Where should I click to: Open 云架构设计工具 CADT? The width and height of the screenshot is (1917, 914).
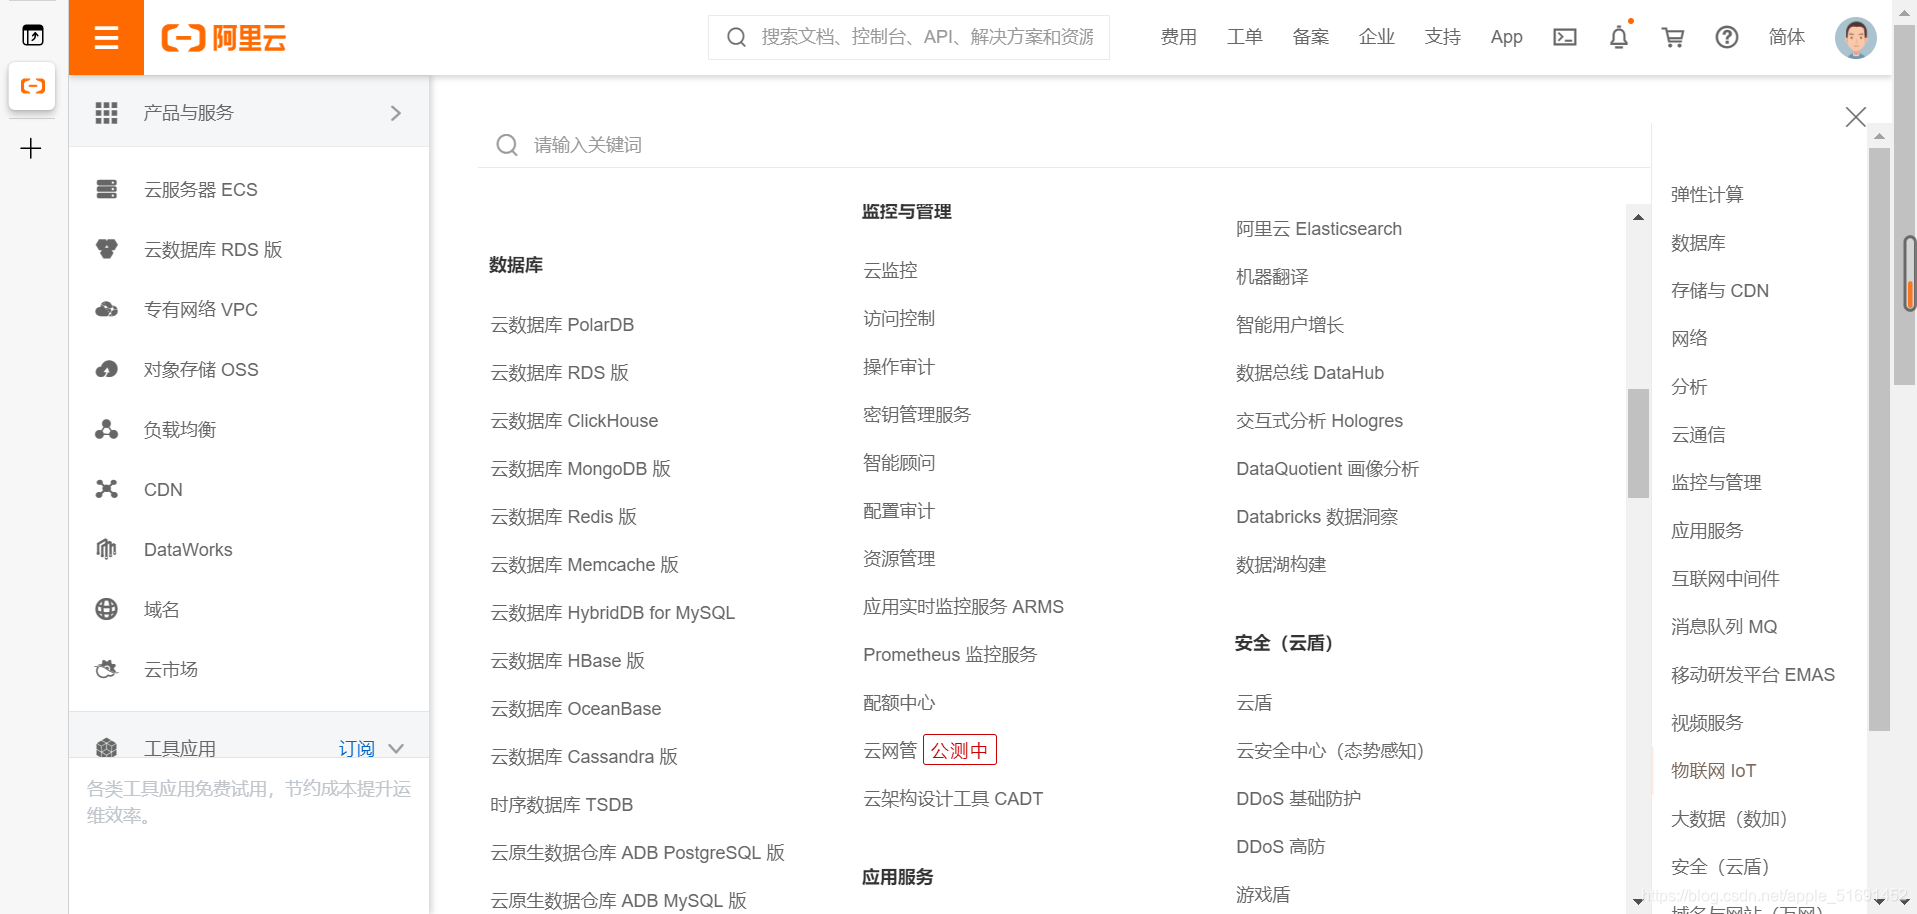(x=952, y=799)
